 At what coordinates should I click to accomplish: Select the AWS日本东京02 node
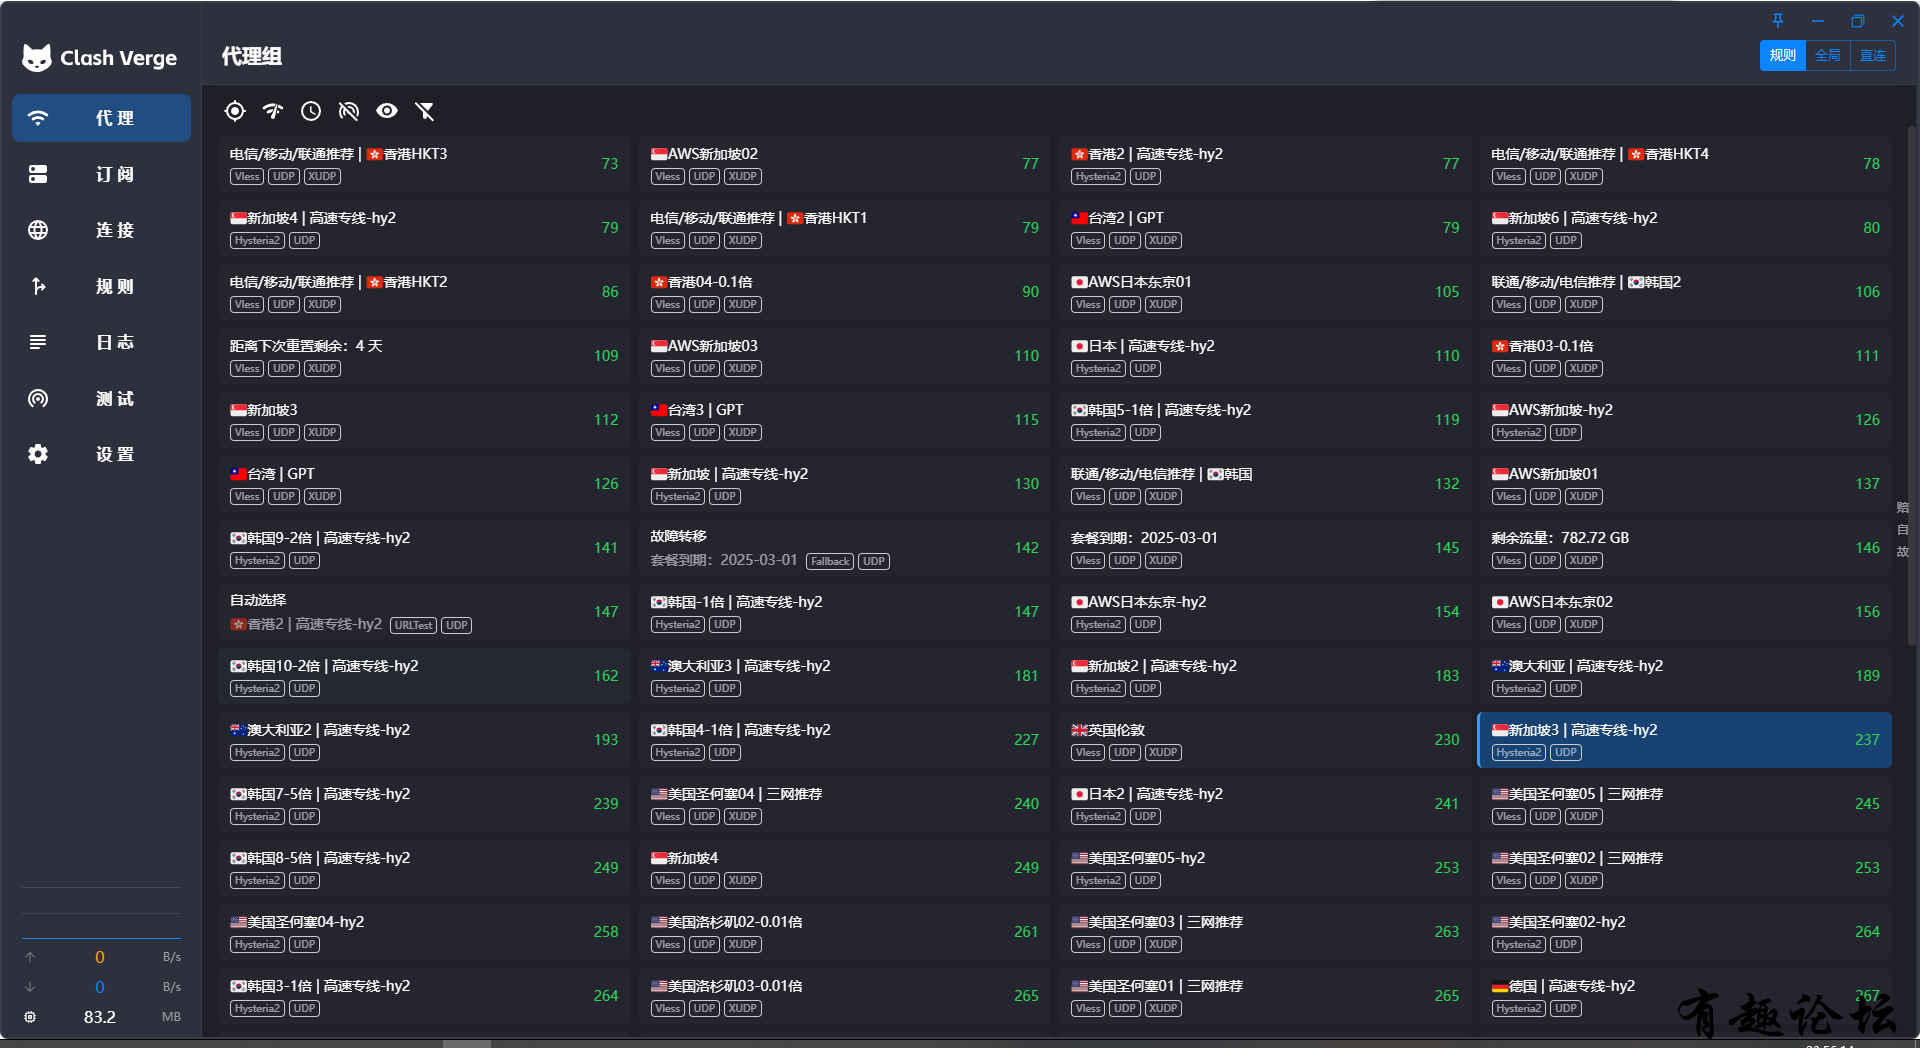1685,612
